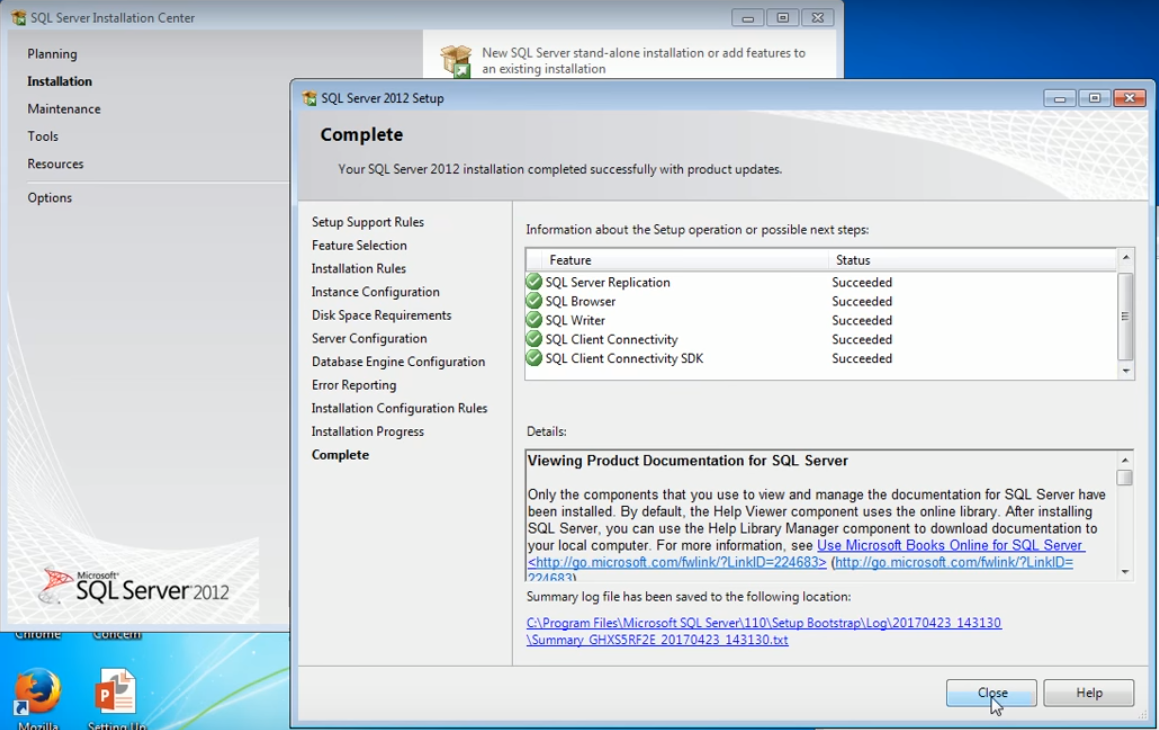The width and height of the screenshot is (1159, 730).
Task: Click the SQL Server 2012 Setup title bar icon
Action: 309,98
